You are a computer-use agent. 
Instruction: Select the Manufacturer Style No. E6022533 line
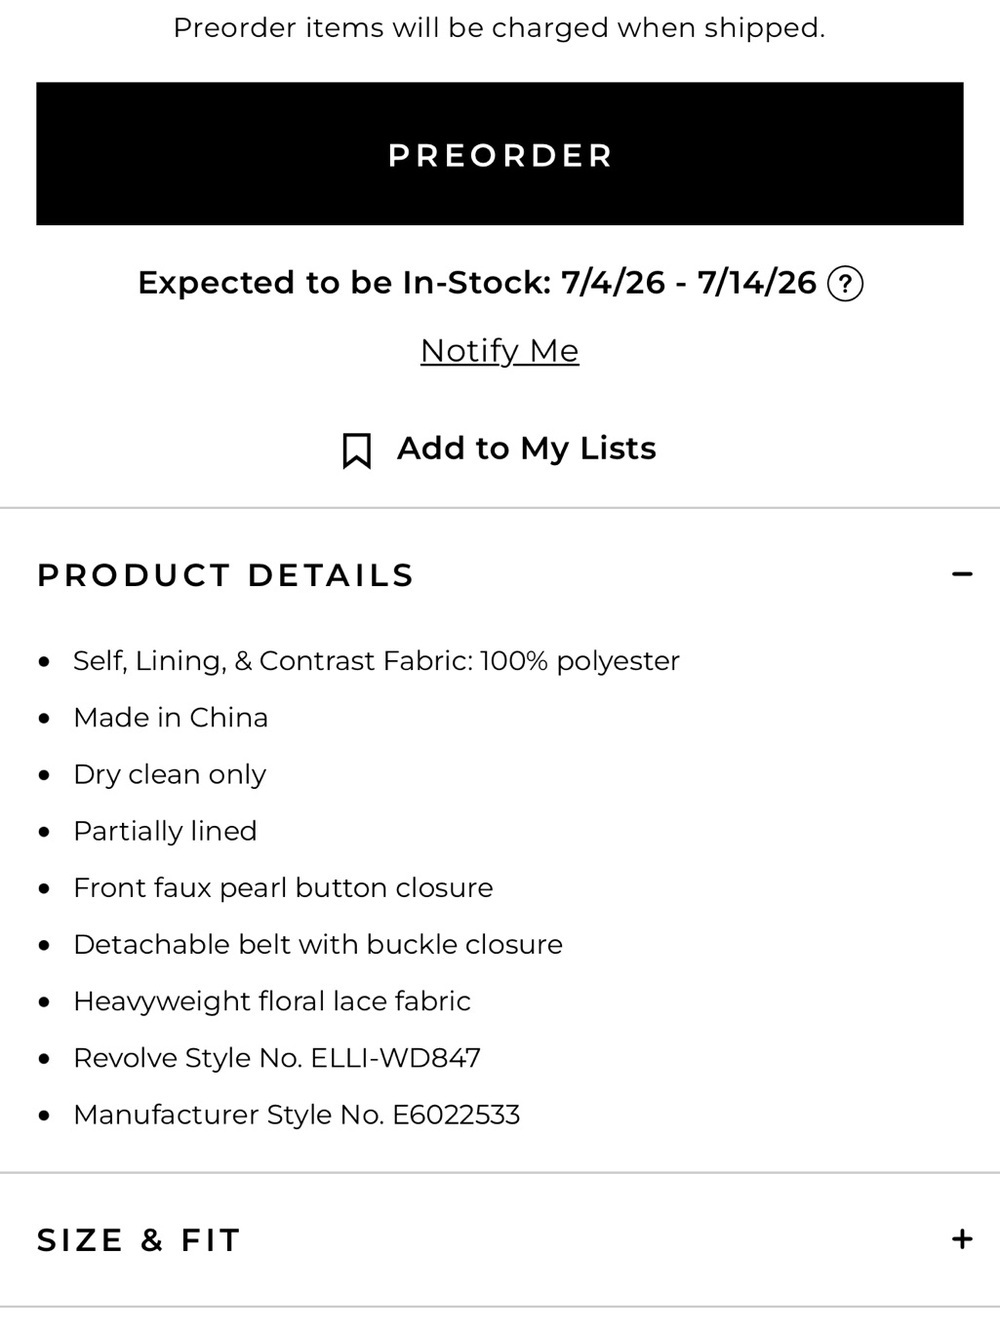tap(297, 1115)
